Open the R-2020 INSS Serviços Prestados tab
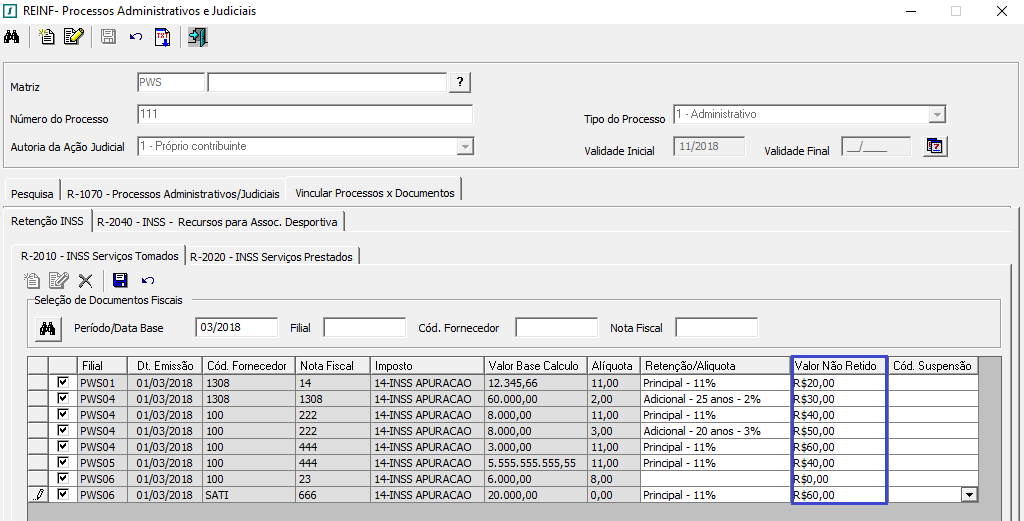 point(272,257)
